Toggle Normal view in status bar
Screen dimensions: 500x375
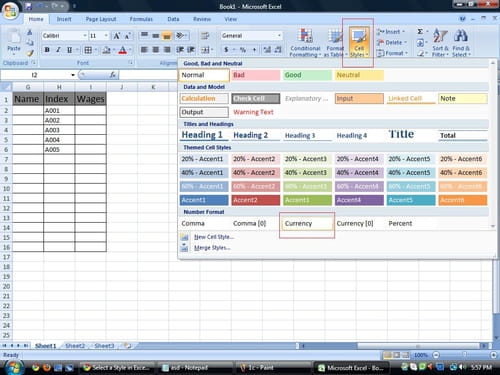tap(387, 355)
